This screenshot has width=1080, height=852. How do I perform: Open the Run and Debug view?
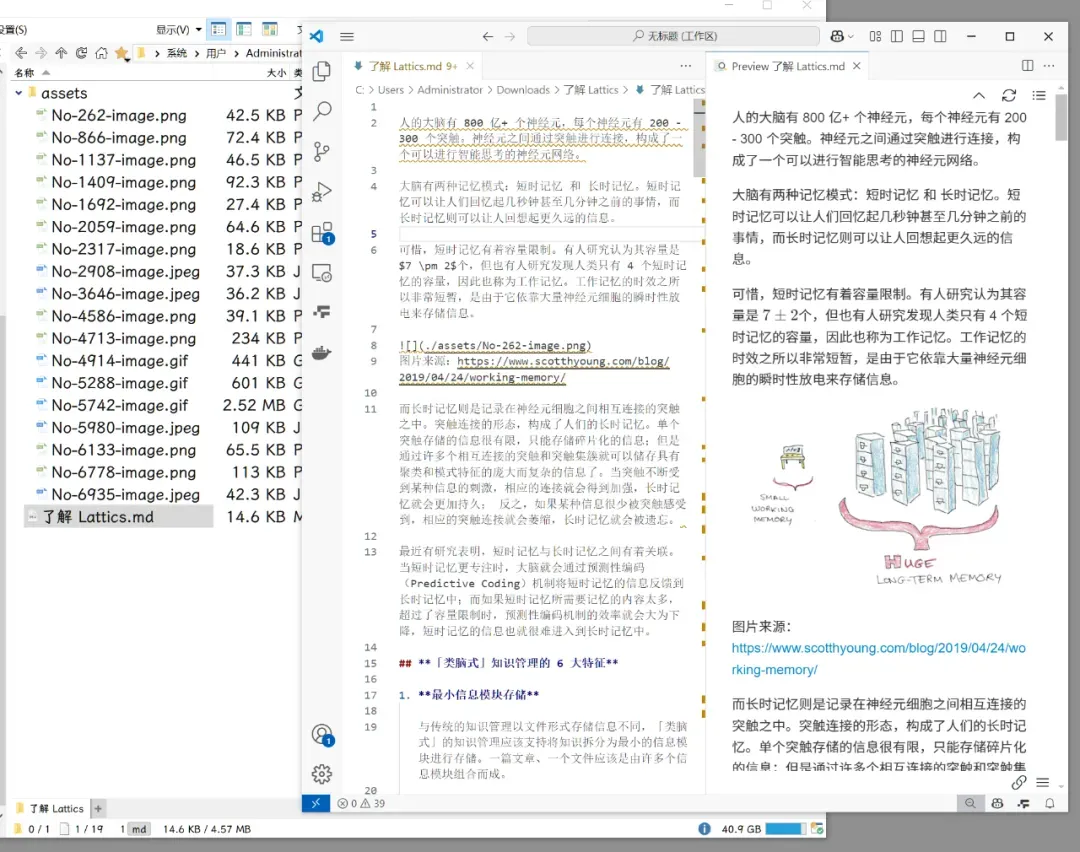click(x=322, y=192)
